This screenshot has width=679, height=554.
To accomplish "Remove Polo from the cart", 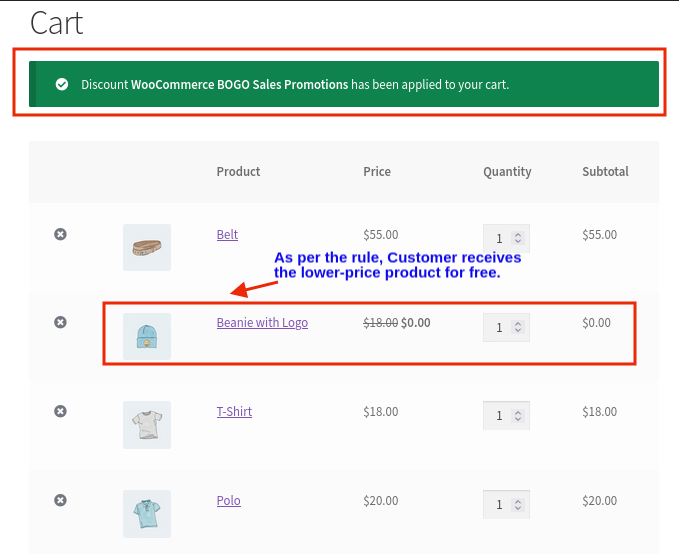I will 60,500.
